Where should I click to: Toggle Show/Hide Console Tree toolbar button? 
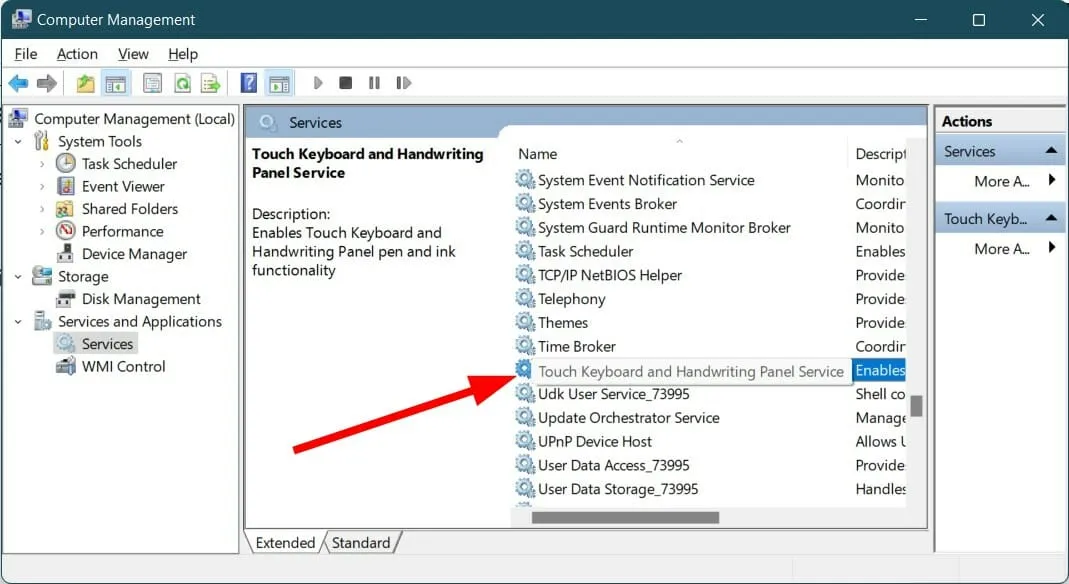point(116,83)
